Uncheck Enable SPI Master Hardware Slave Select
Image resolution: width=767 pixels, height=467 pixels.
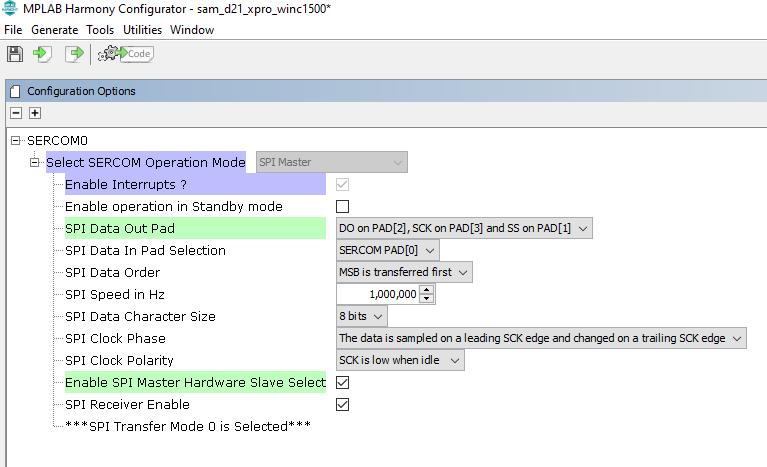(342, 382)
